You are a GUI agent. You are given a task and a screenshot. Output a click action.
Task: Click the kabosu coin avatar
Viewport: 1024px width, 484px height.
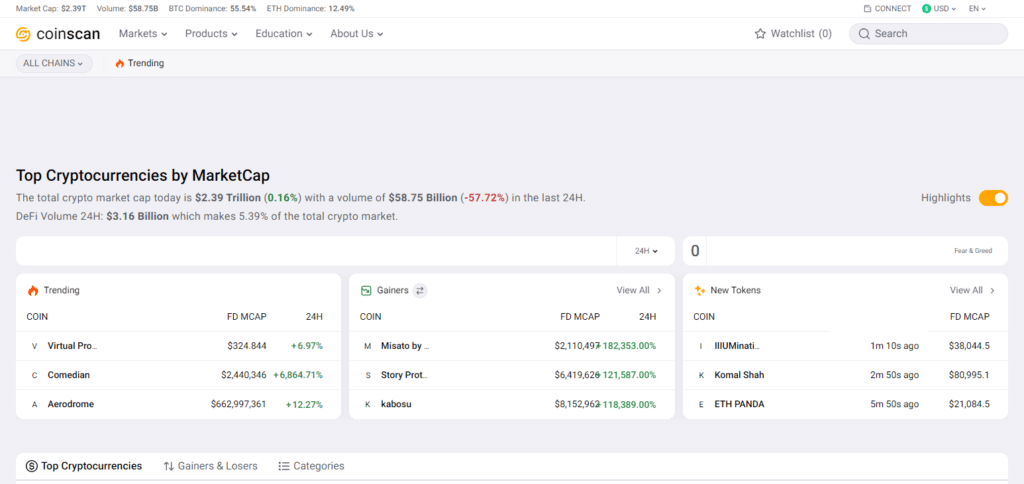368,404
